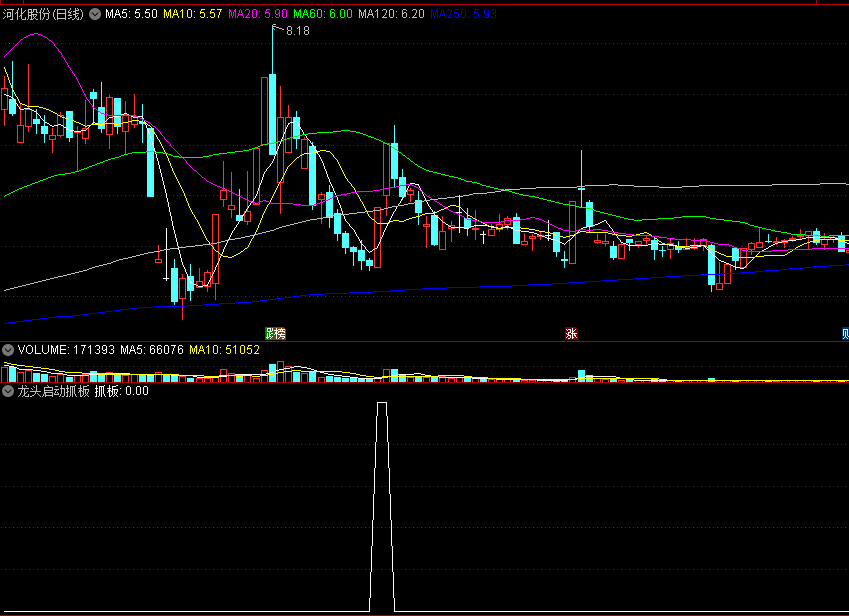Image resolution: width=849 pixels, height=616 pixels.
Task: Click the red 涨 event marker
Action: [x=571, y=333]
